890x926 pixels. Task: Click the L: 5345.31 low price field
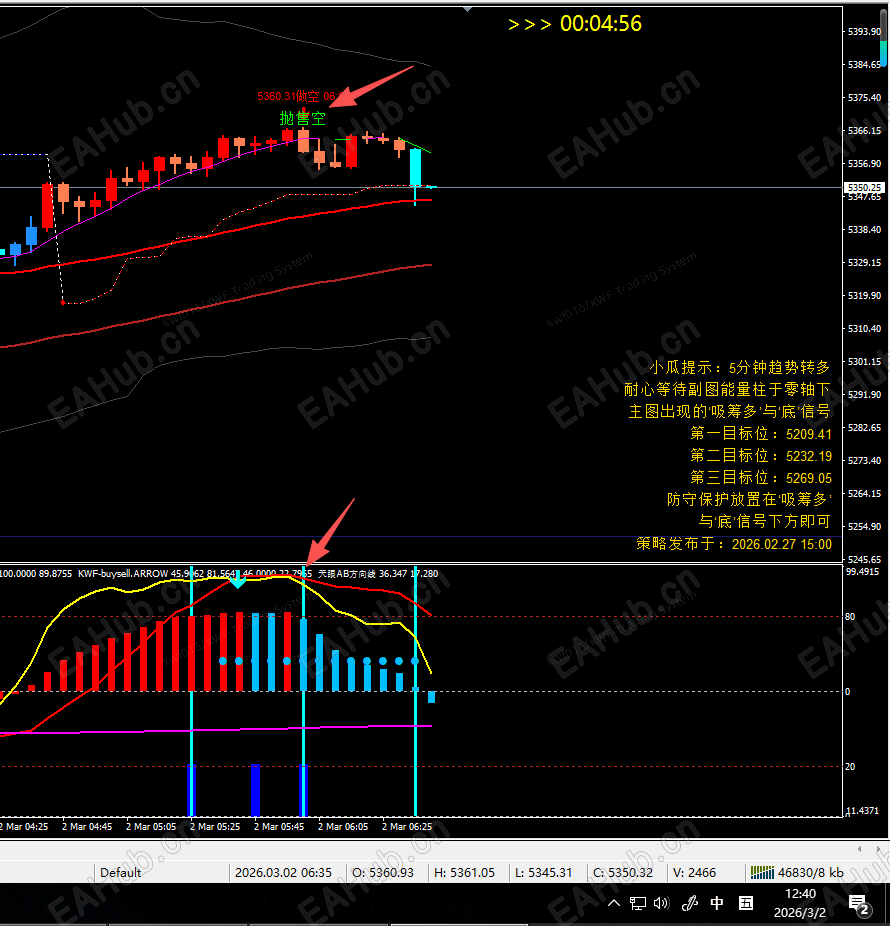(x=543, y=872)
